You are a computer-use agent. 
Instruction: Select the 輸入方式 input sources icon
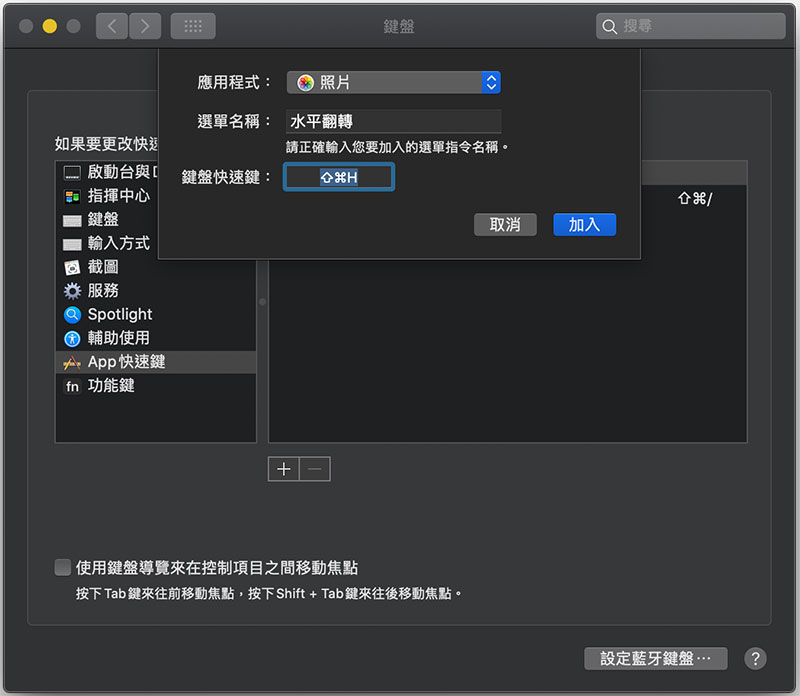(x=72, y=243)
